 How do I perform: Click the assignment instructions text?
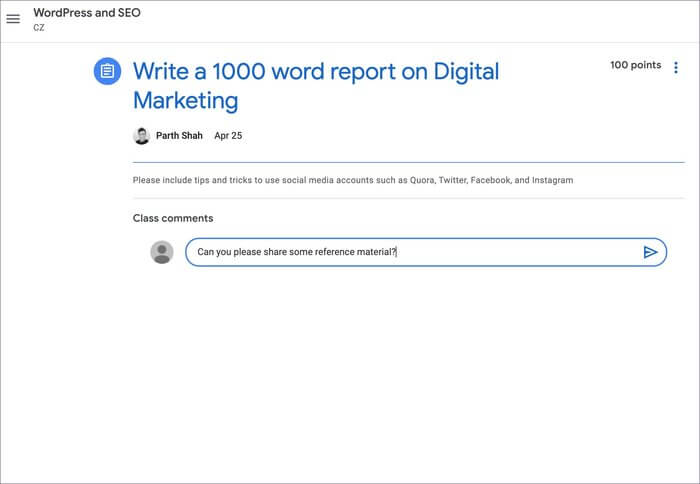(353, 181)
